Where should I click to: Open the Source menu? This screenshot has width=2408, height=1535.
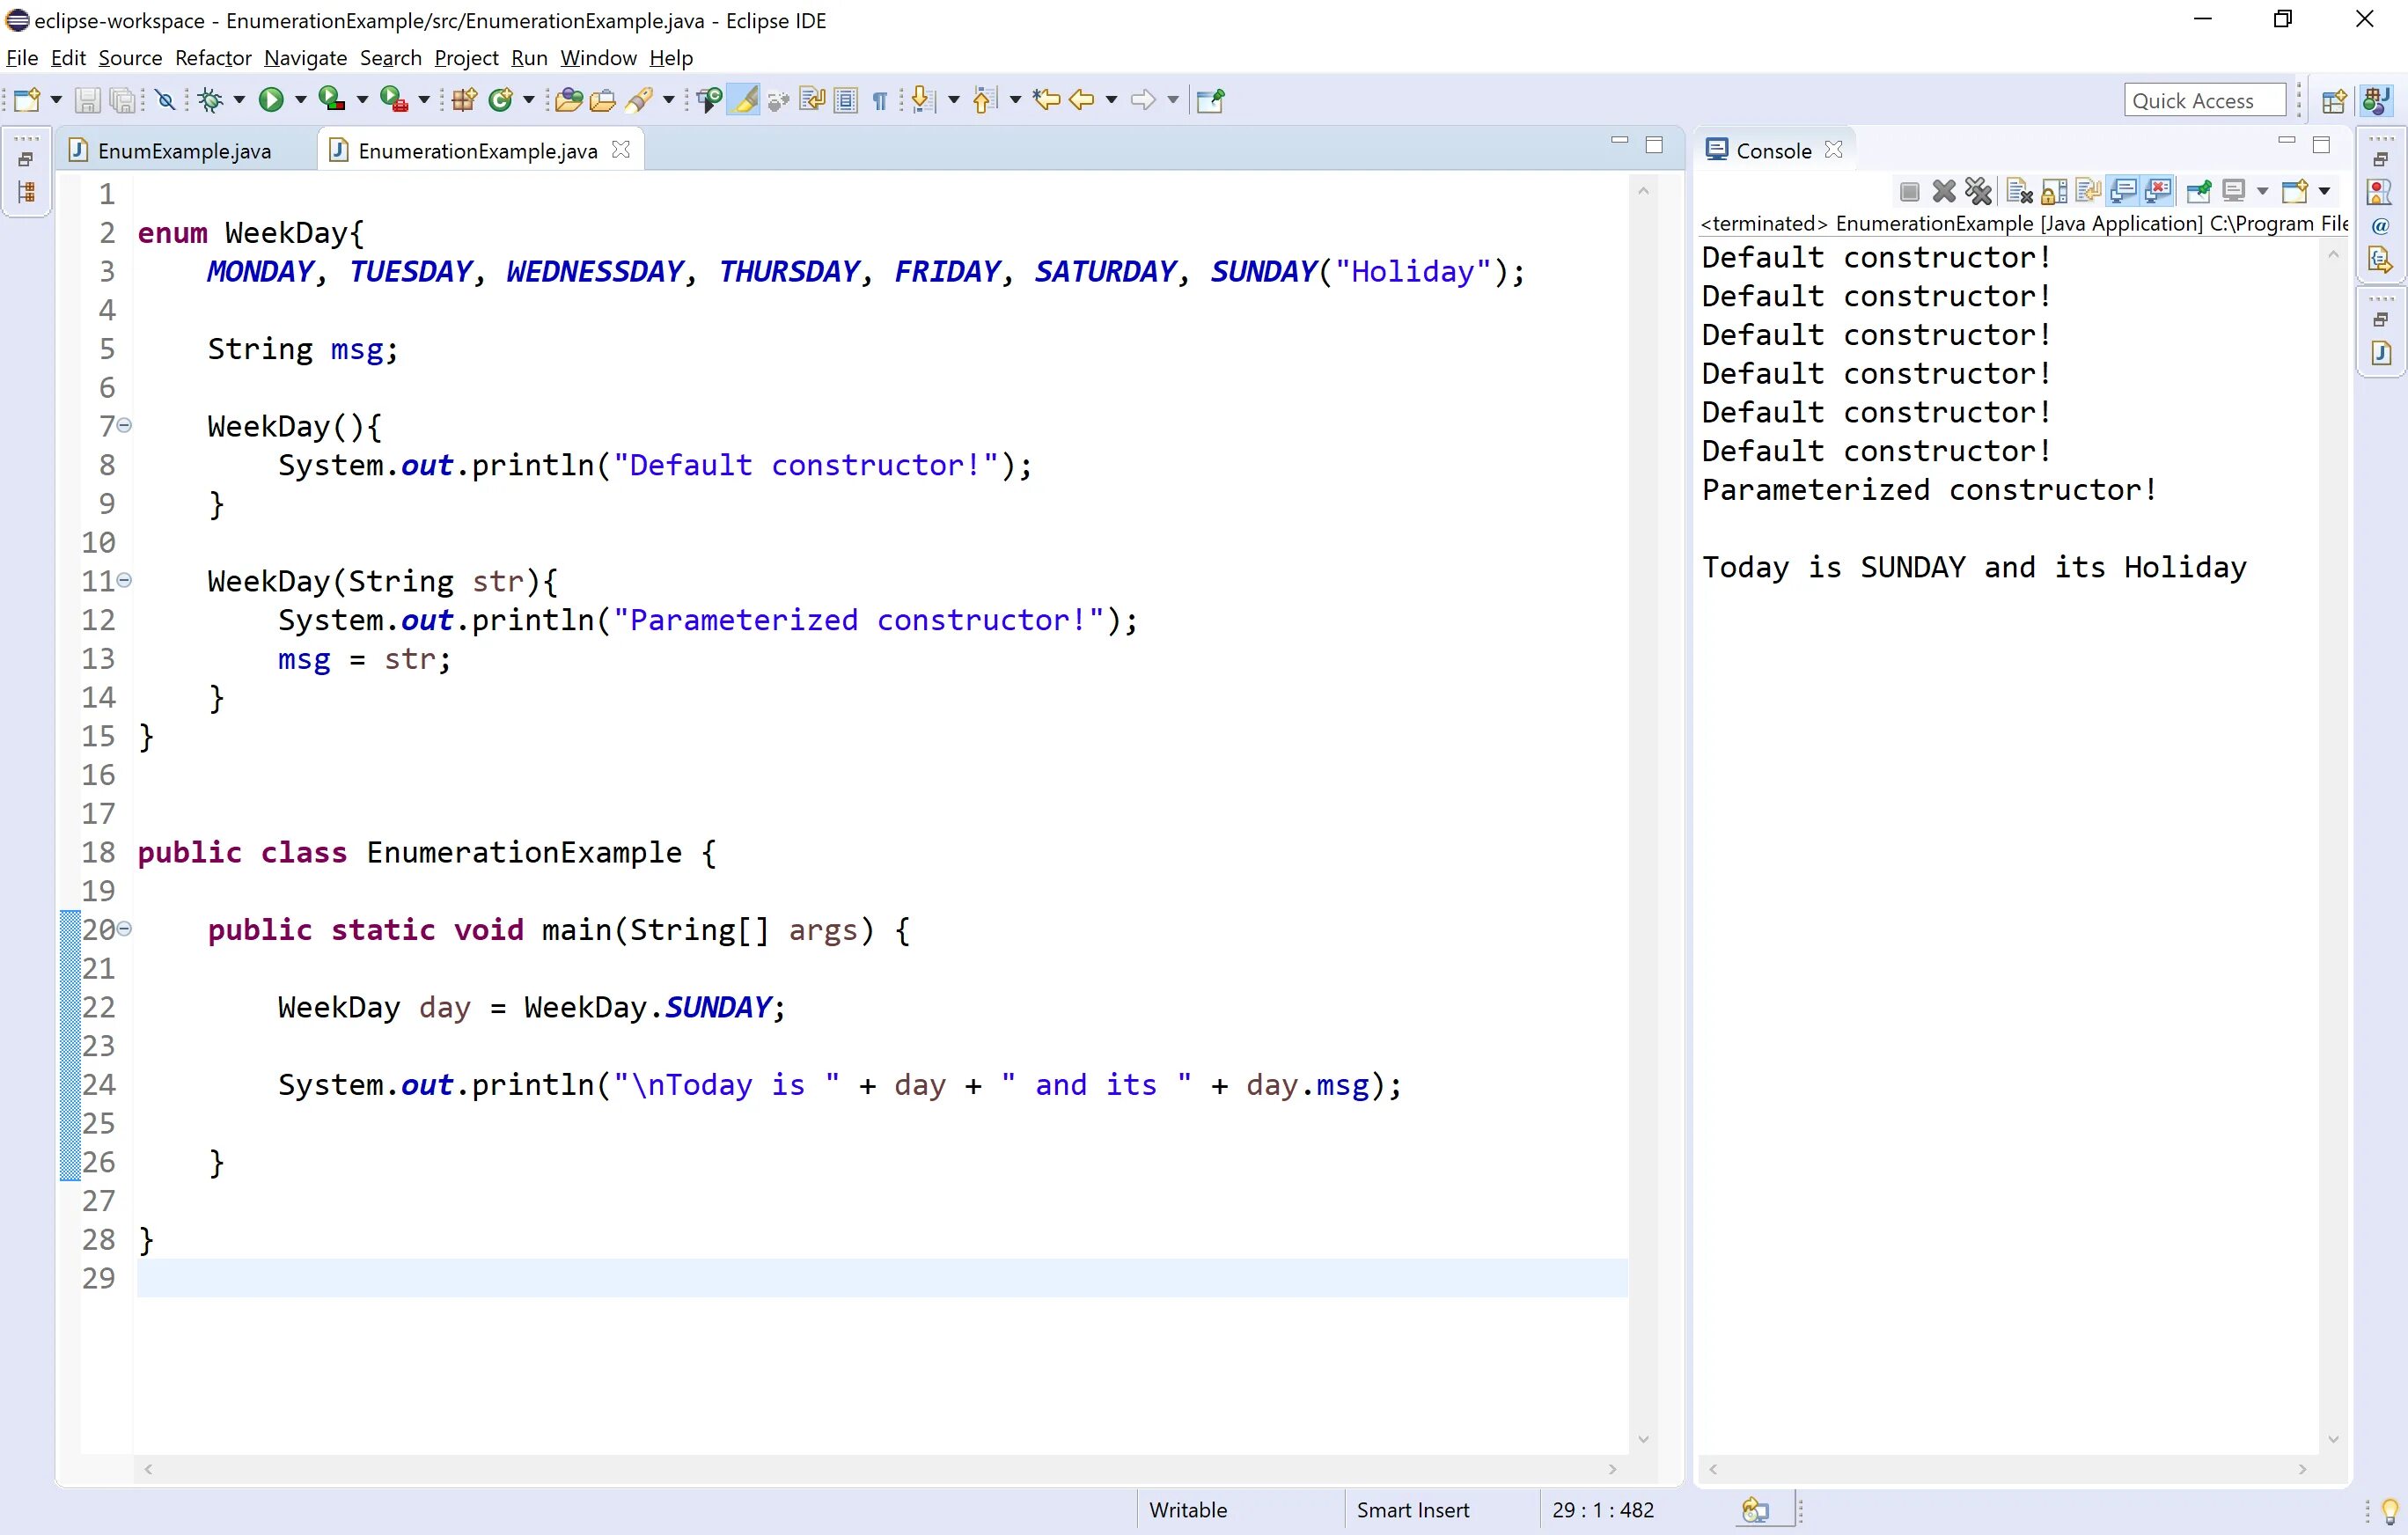click(x=130, y=58)
